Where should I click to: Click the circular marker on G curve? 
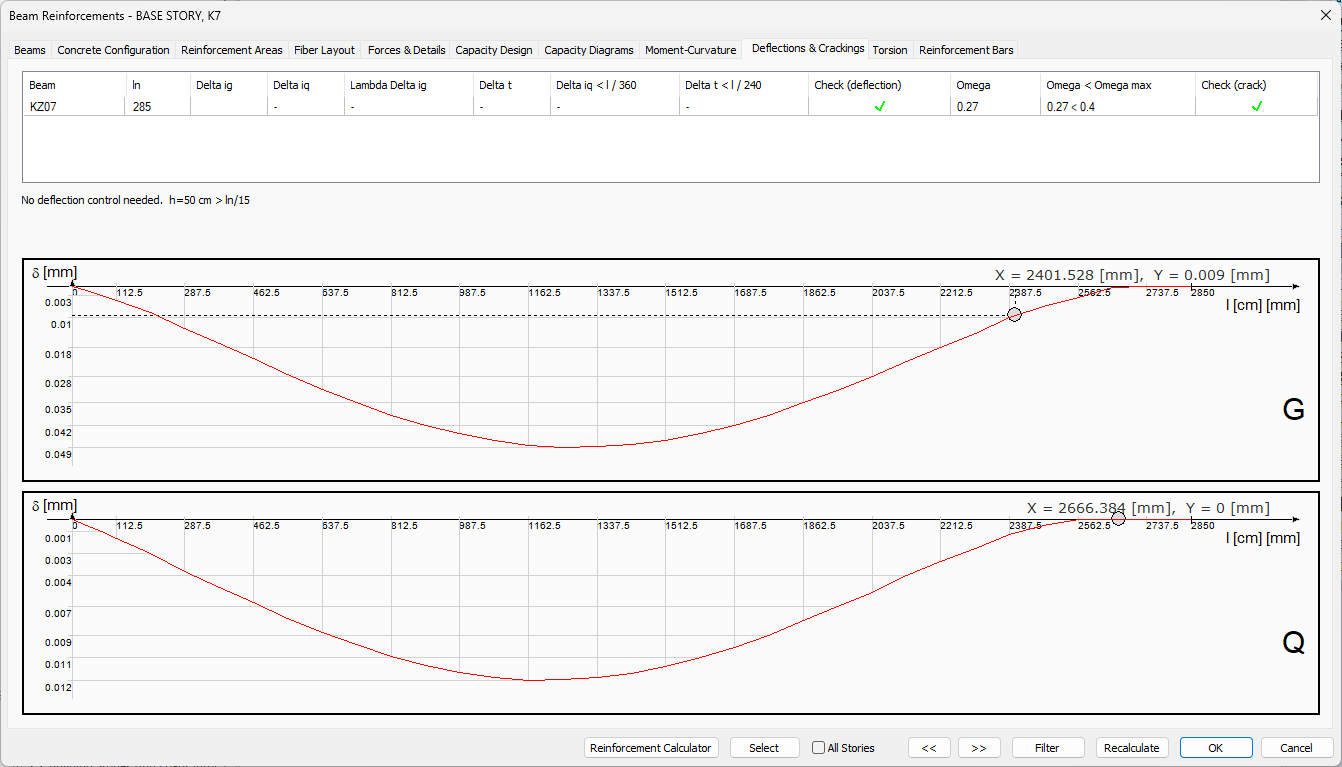pyautogui.click(x=1014, y=315)
